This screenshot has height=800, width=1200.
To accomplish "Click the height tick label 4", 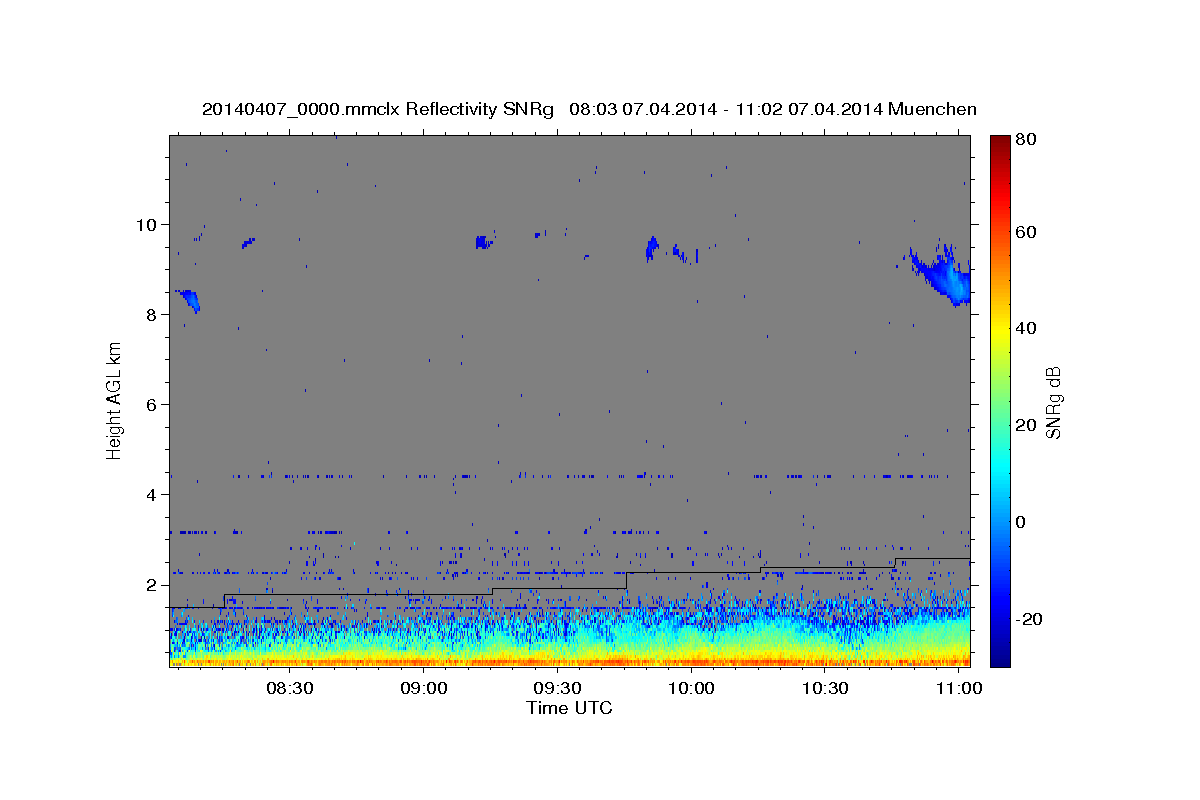I will pyautogui.click(x=153, y=494).
